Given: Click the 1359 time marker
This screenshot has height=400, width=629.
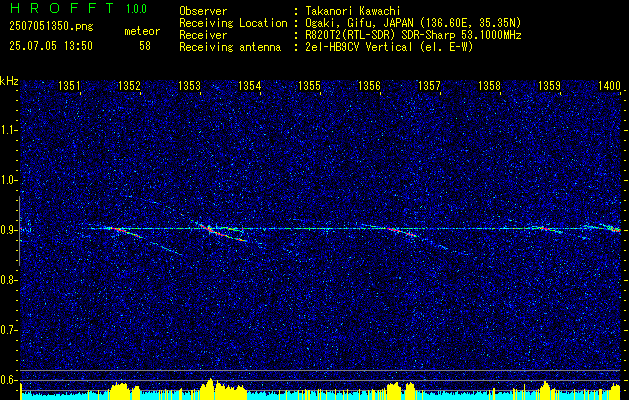Looking at the screenshot, I should 549,85.
